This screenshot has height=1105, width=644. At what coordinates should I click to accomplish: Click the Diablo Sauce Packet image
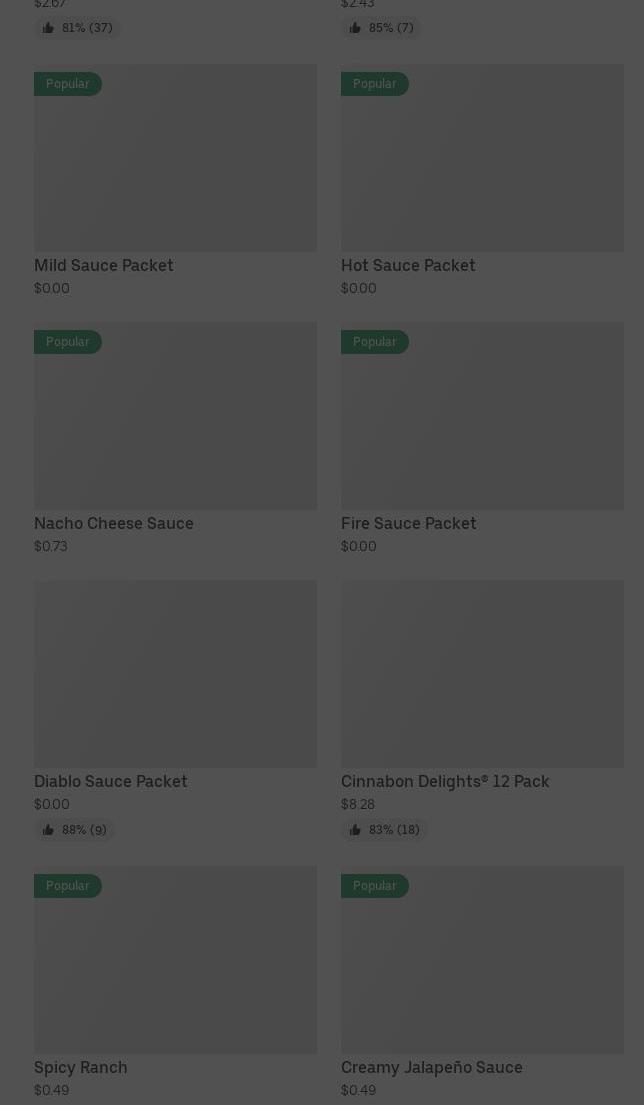point(175,674)
